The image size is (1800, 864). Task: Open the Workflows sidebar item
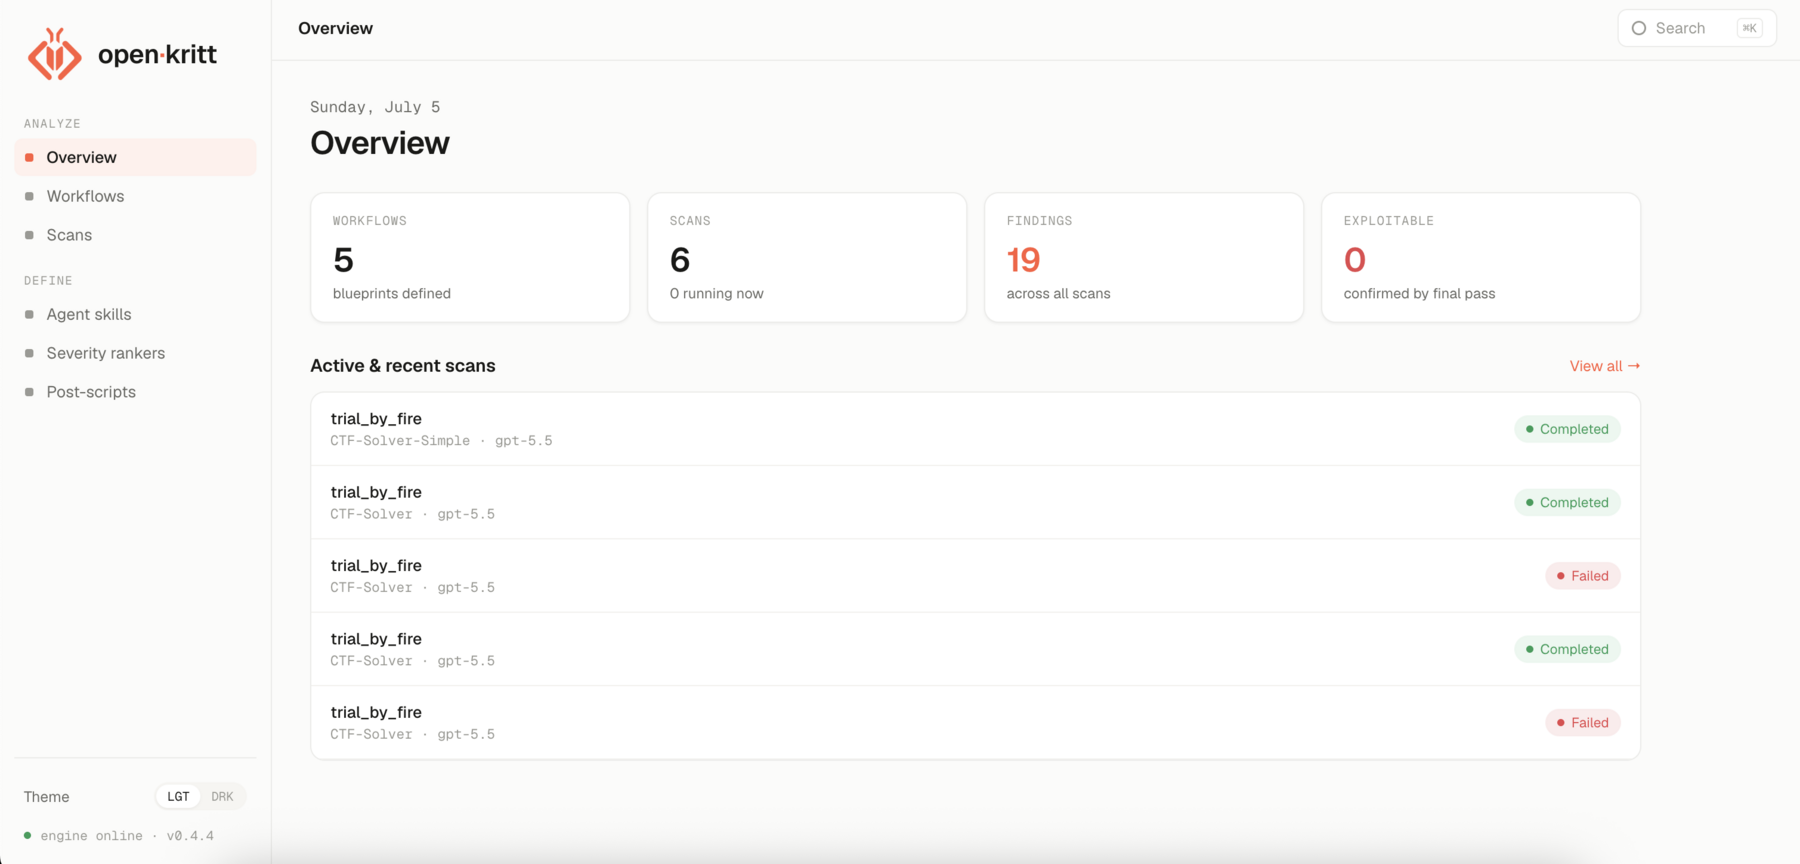click(135, 196)
